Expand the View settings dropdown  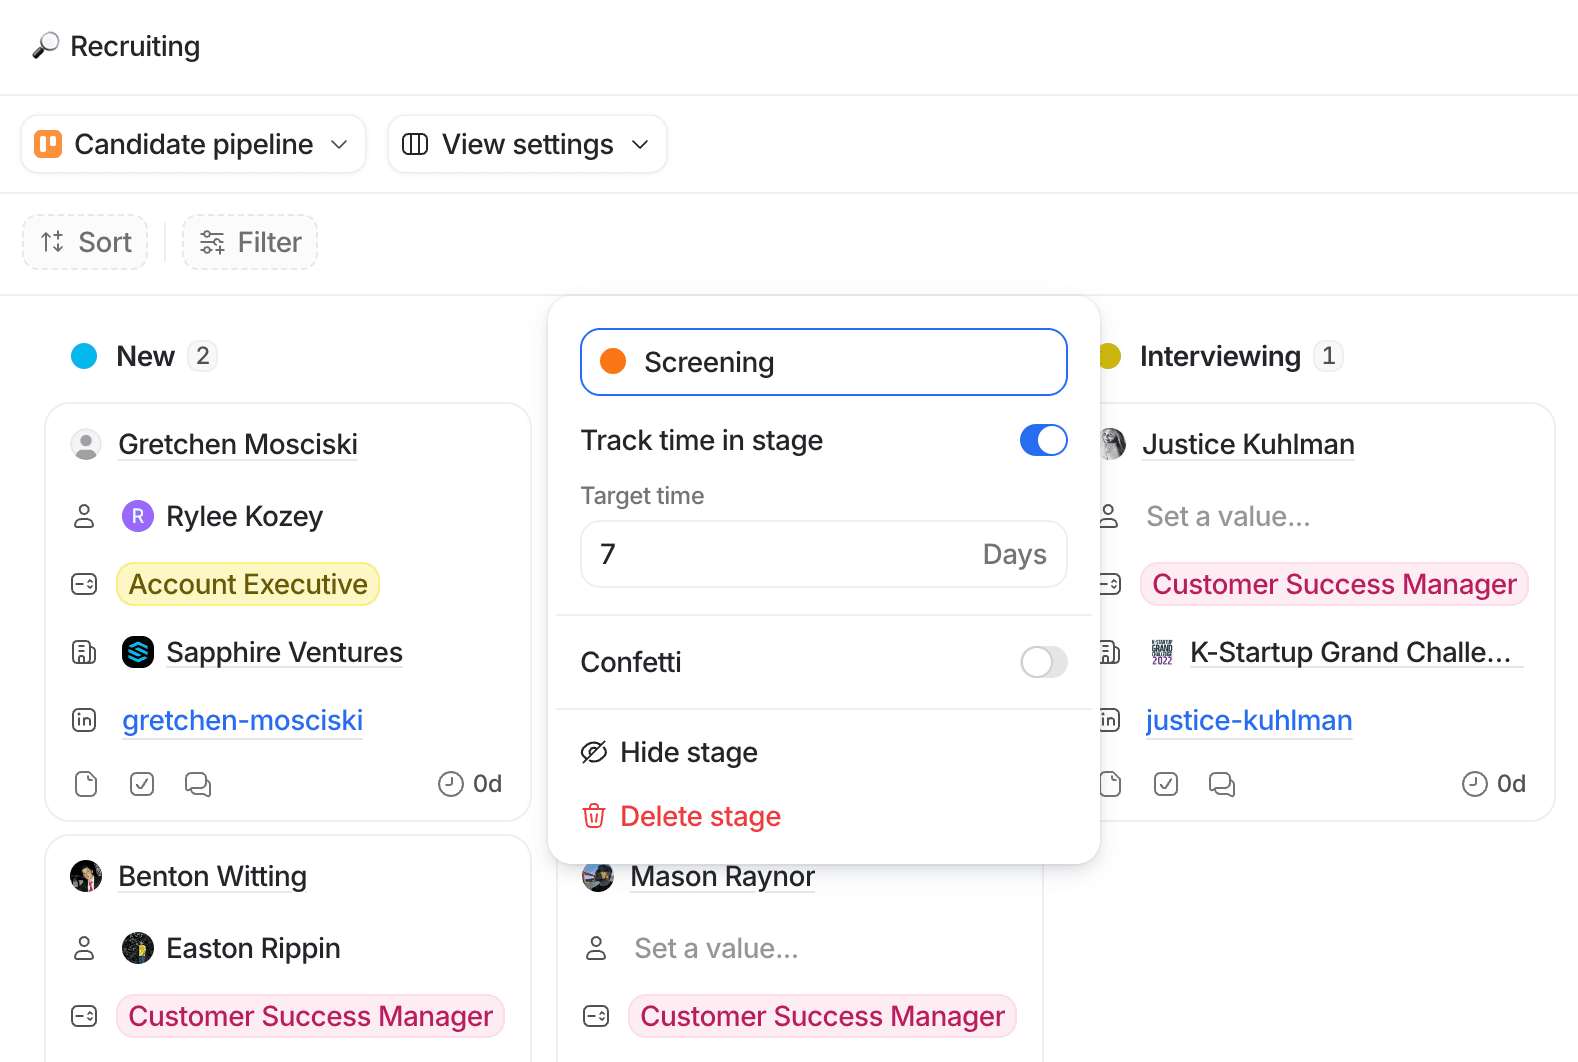pyautogui.click(x=527, y=144)
